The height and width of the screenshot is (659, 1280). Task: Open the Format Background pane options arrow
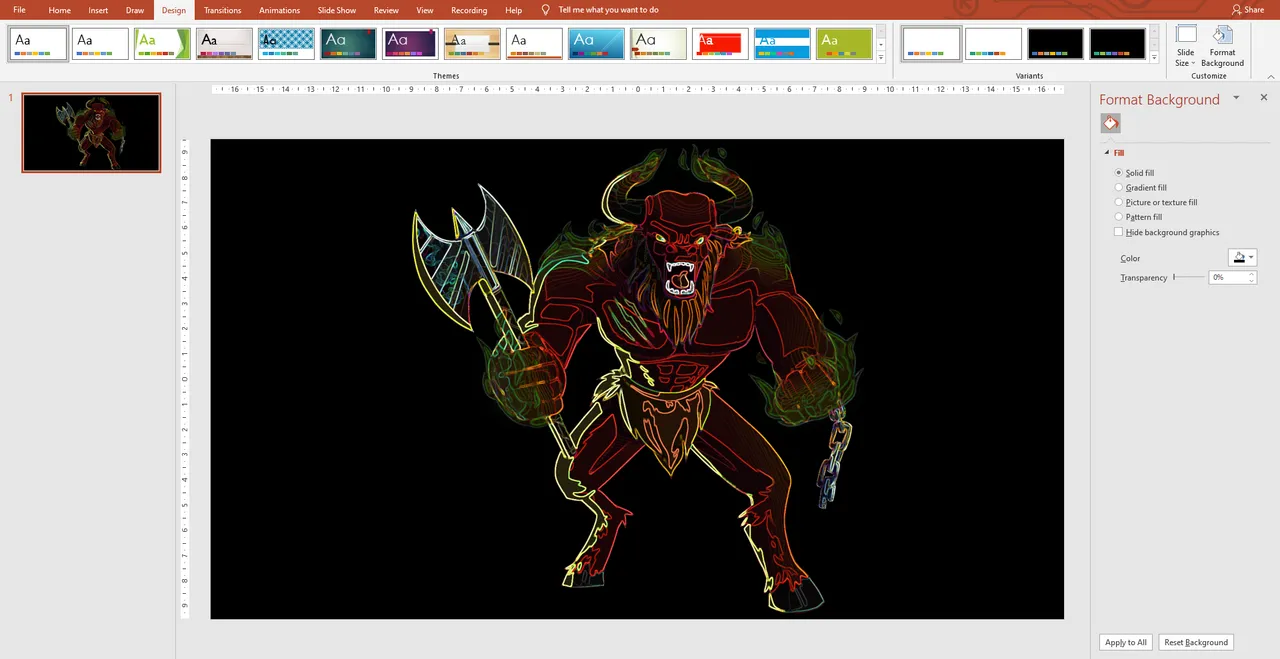1236,97
